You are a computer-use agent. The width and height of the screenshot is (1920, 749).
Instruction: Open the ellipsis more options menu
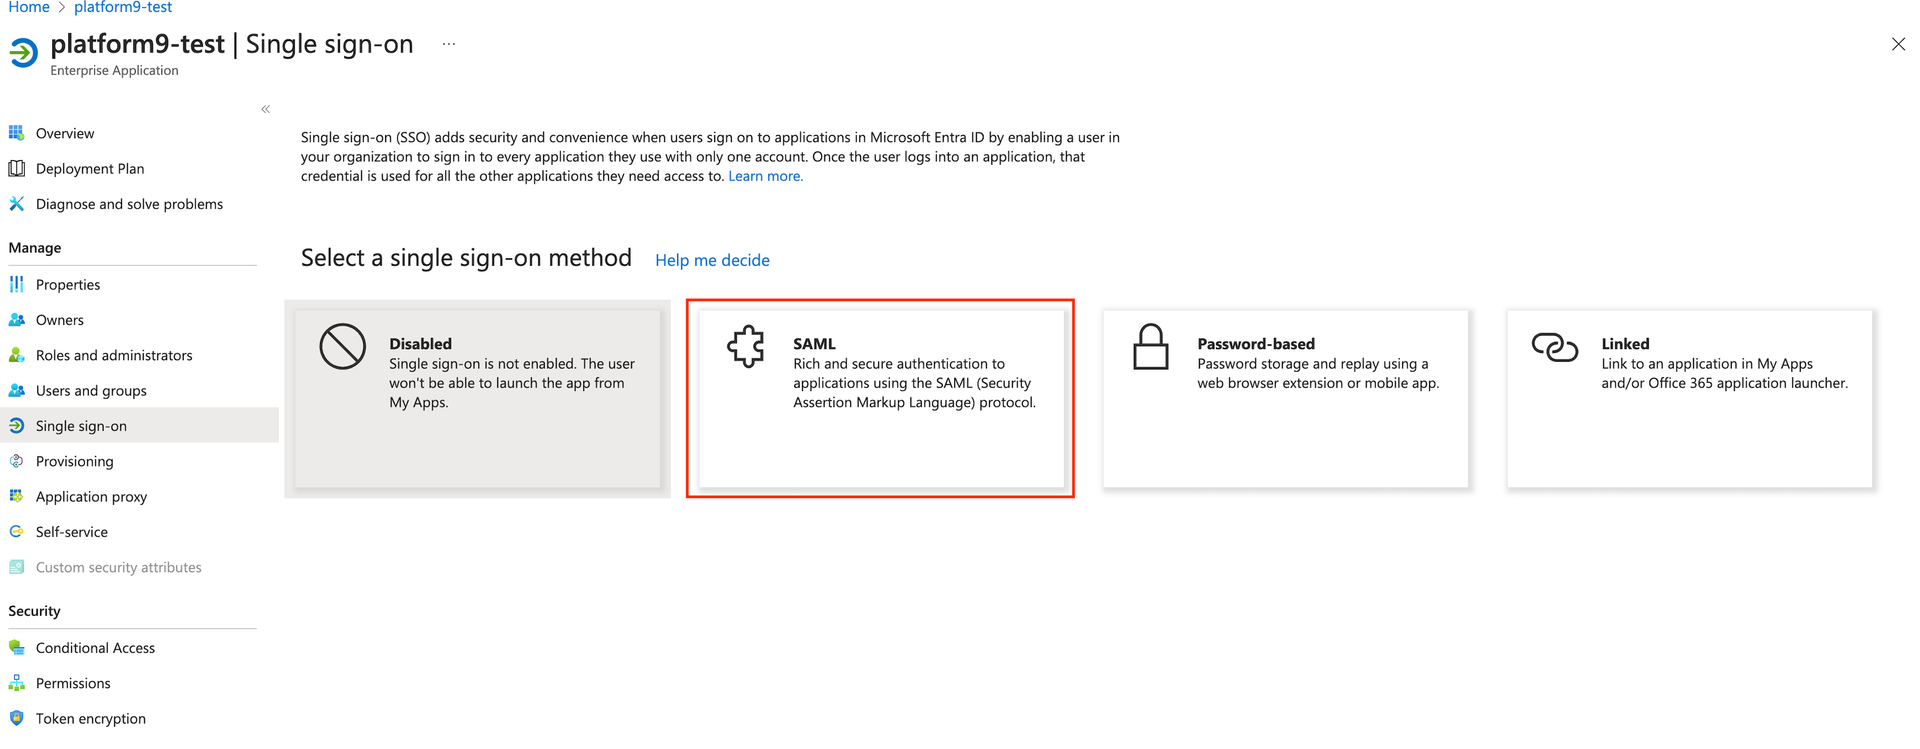(x=449, y=44)
